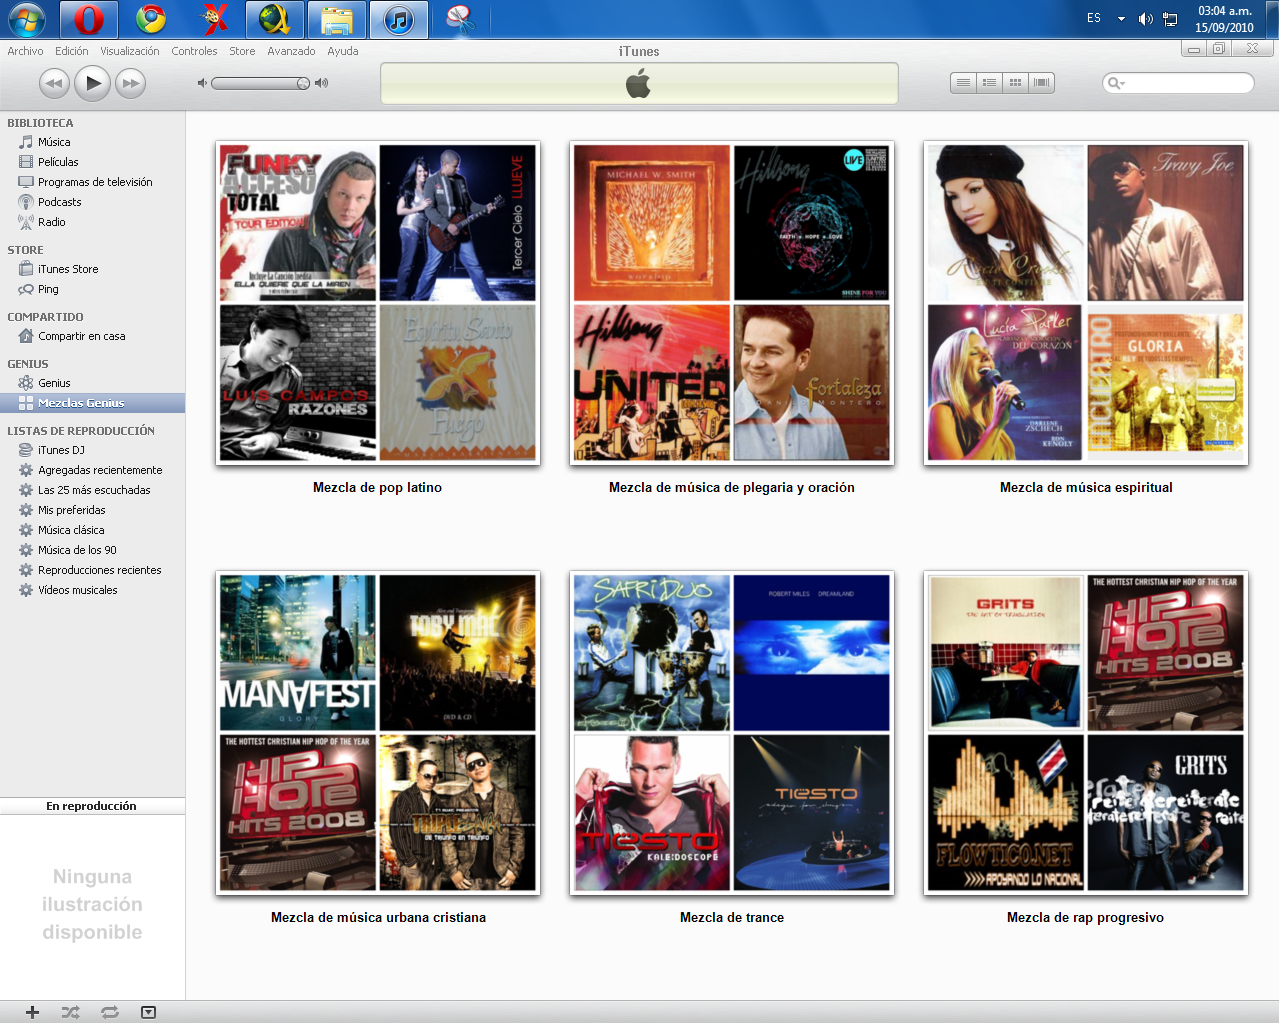Switch to grid view
This screenshot has height=1023, width=1279.
pyautogui.click(x=1015, y=83)
